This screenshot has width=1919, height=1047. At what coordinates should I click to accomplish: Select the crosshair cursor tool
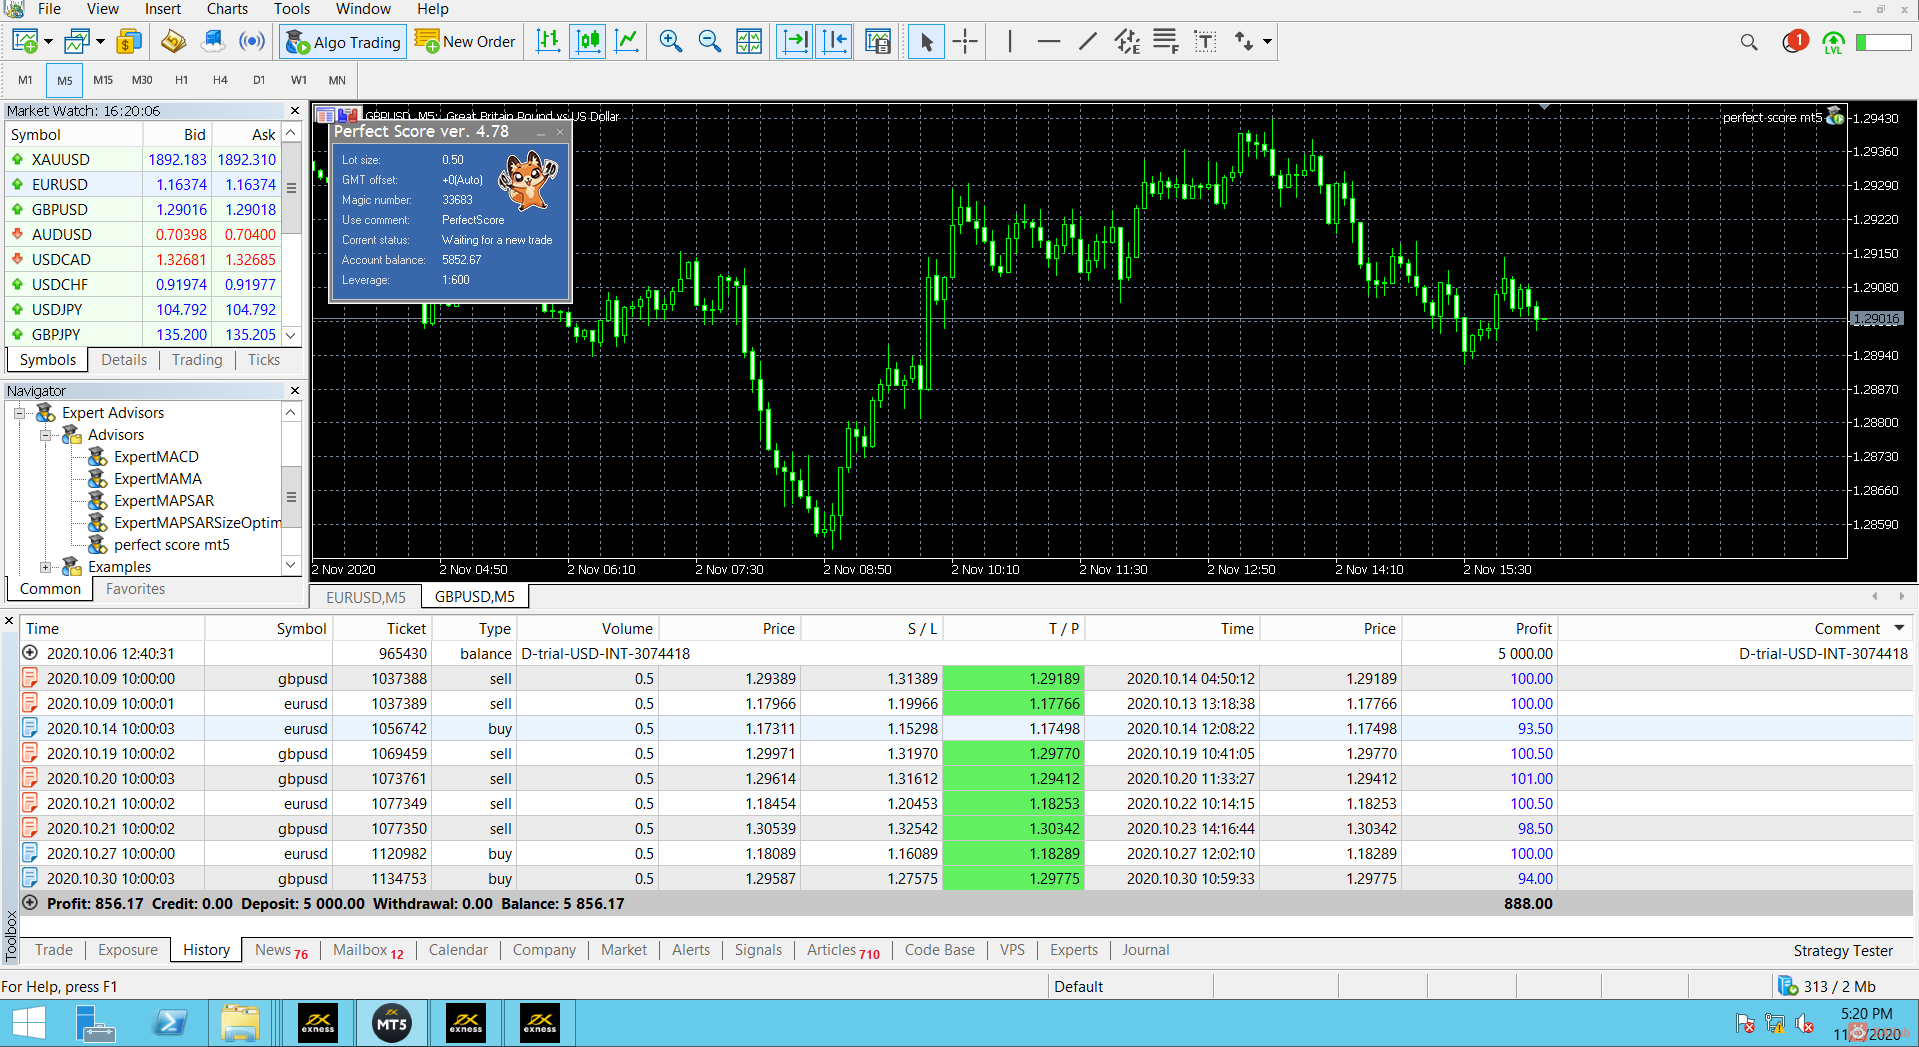965,41
